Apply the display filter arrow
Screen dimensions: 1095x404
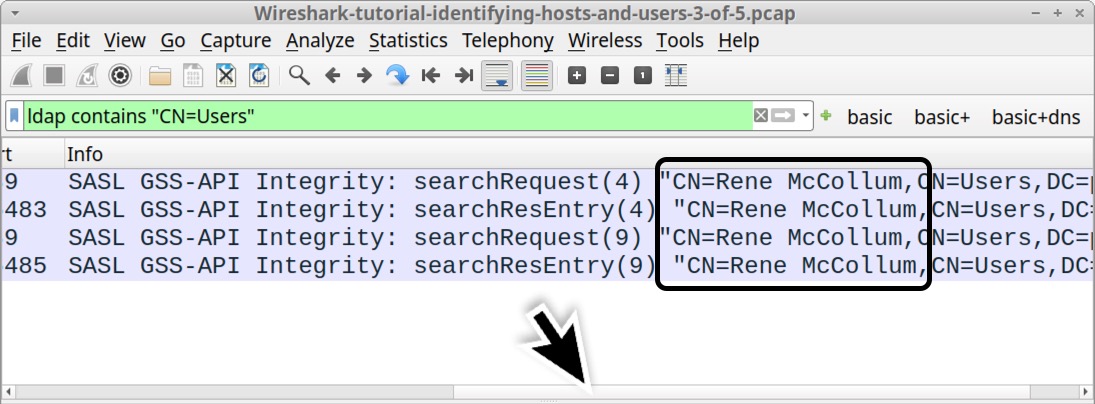(784, 116)
